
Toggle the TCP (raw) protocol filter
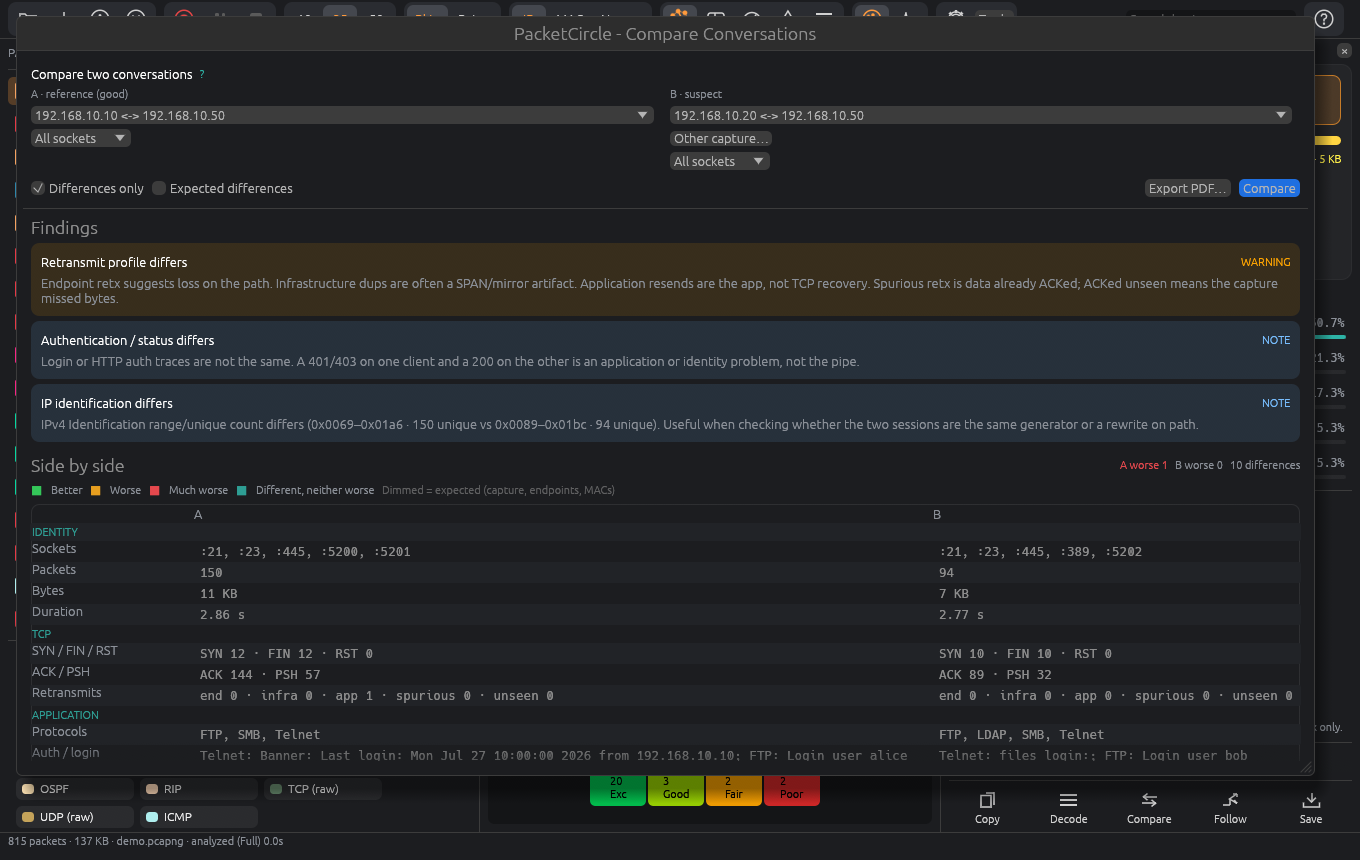(323, 789)
